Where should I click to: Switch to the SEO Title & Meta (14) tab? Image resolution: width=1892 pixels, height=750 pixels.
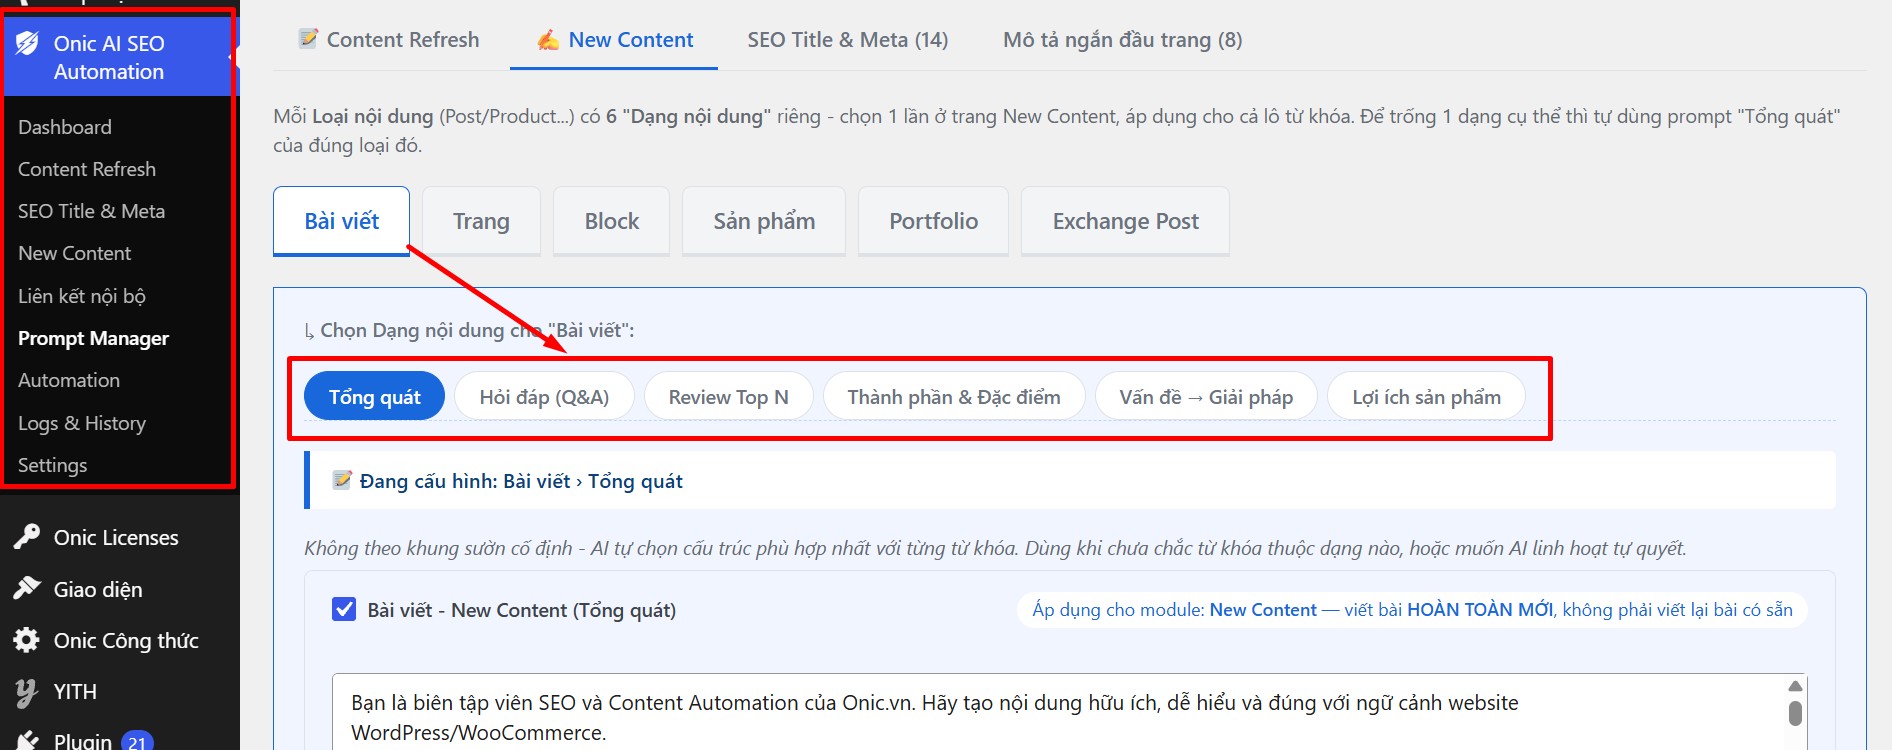point(848,40)
